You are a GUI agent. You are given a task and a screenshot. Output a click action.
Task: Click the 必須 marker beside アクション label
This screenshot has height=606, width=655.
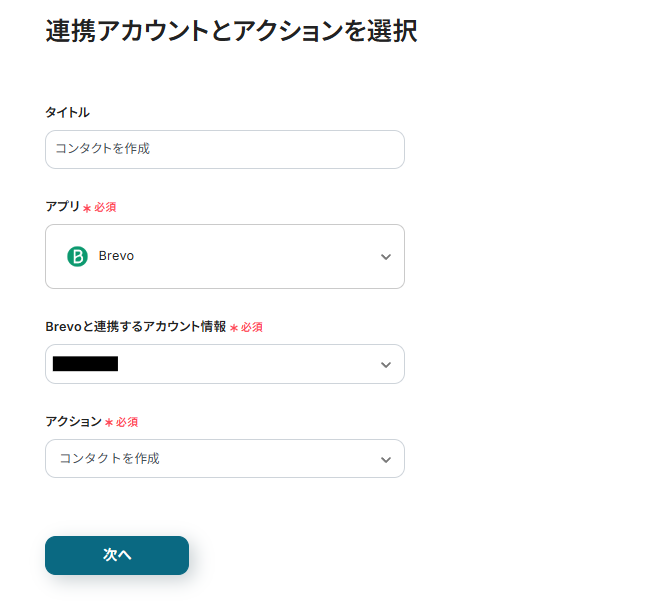(x=126, y=422)
